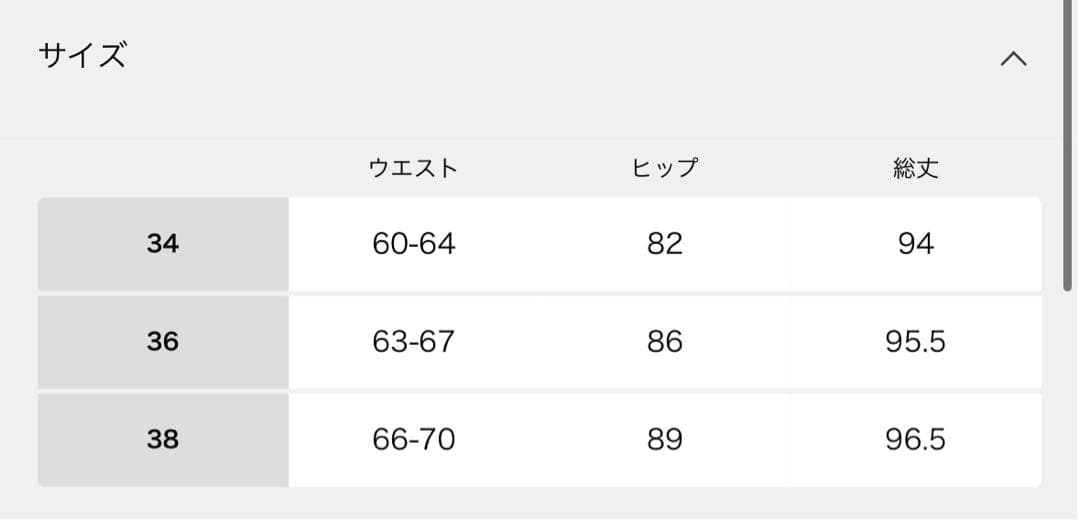Click the scrollbar track below the thumb
Image resolution: width=1080 pixels, height=520 pixels.
(x=1069, y=400)
